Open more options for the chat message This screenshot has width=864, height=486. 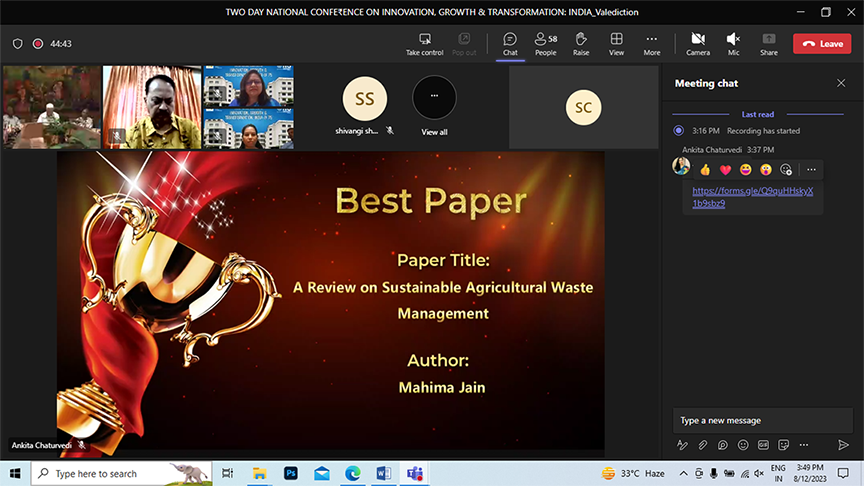(811, 170)
